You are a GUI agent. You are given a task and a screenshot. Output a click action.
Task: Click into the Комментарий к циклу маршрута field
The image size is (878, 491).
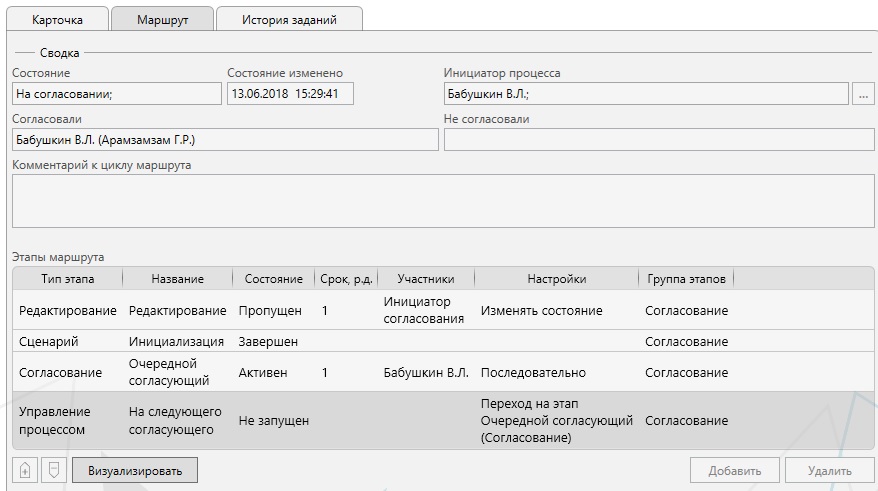coord(442,201)
